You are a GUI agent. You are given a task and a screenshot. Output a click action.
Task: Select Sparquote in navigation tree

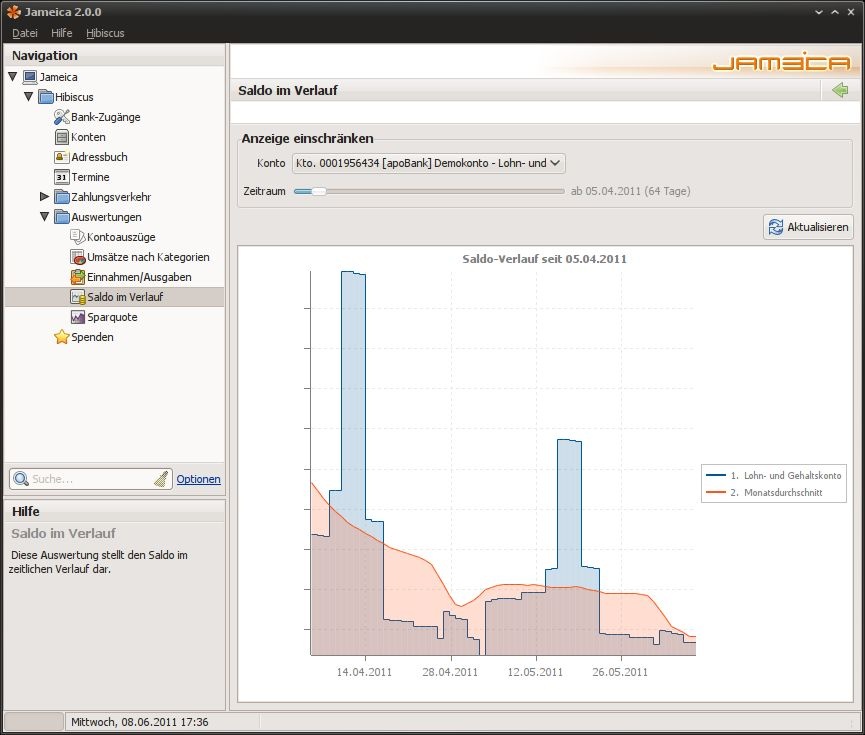(x=112, y=317)
